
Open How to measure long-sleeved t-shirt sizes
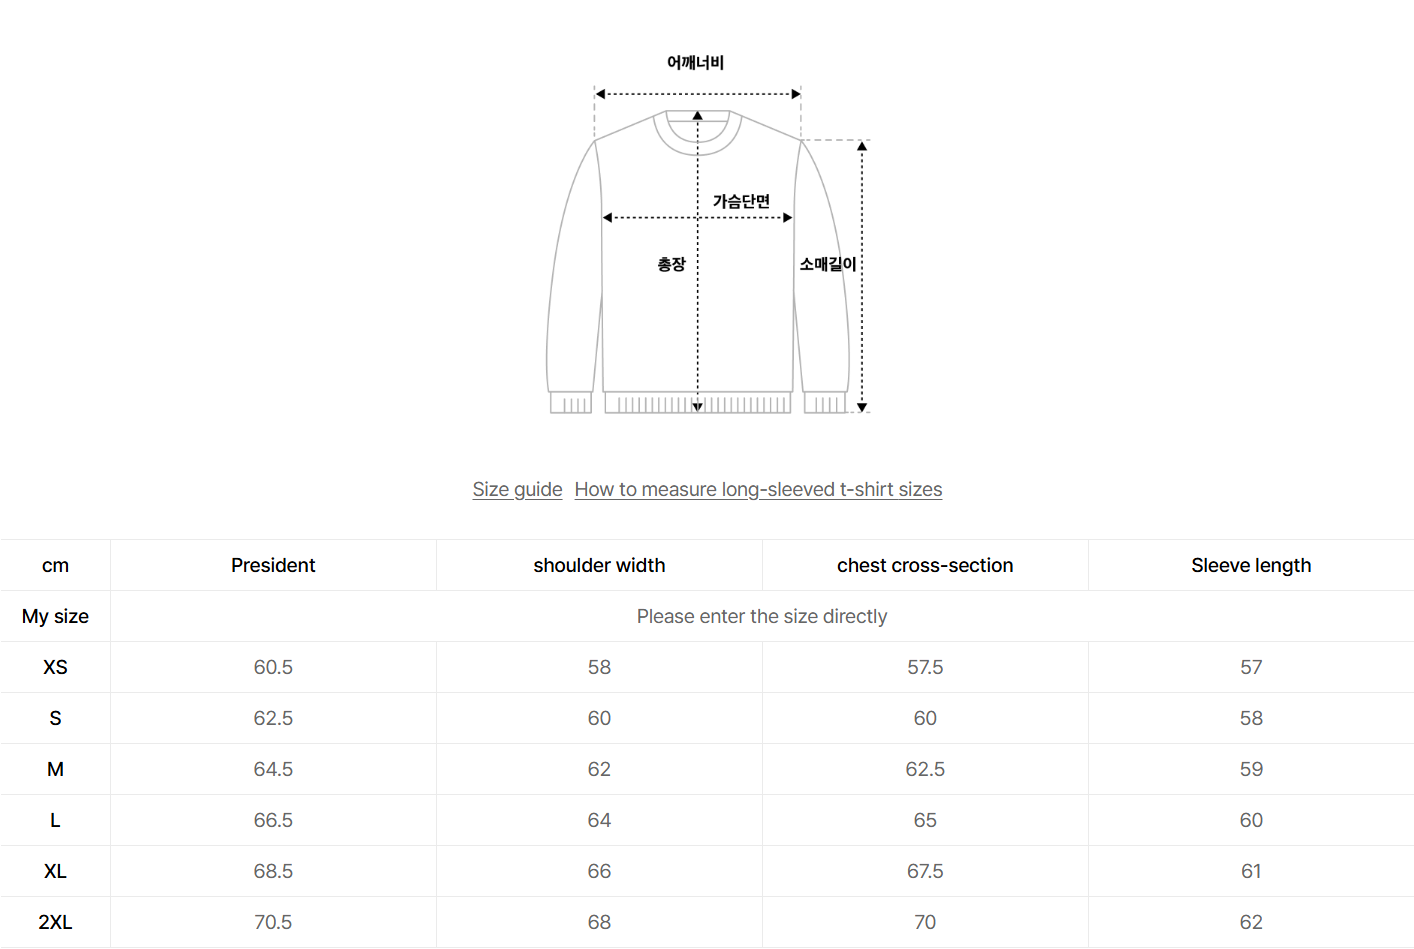(x=758, y=489)
